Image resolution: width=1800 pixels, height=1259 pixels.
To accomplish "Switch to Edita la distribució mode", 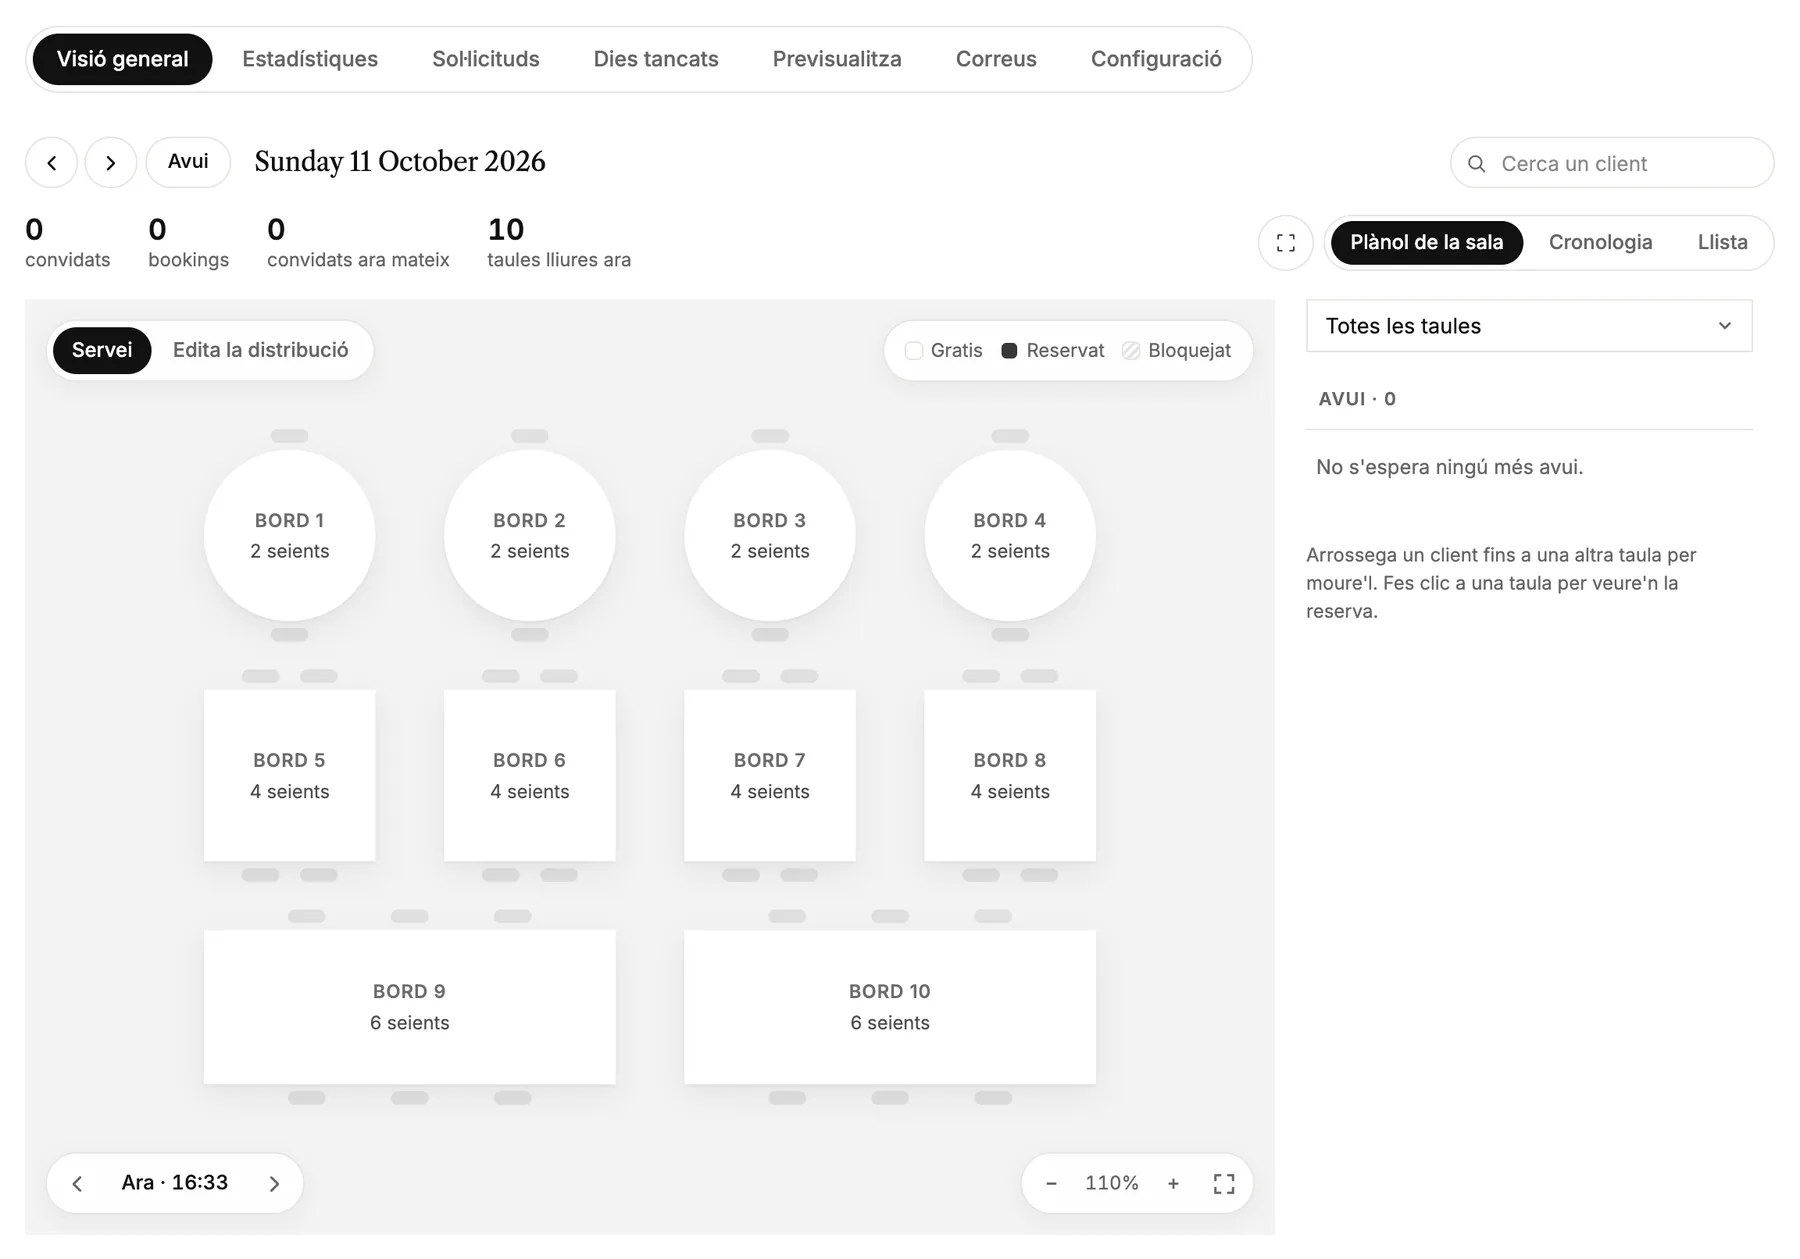I will (x=261, y=350).
